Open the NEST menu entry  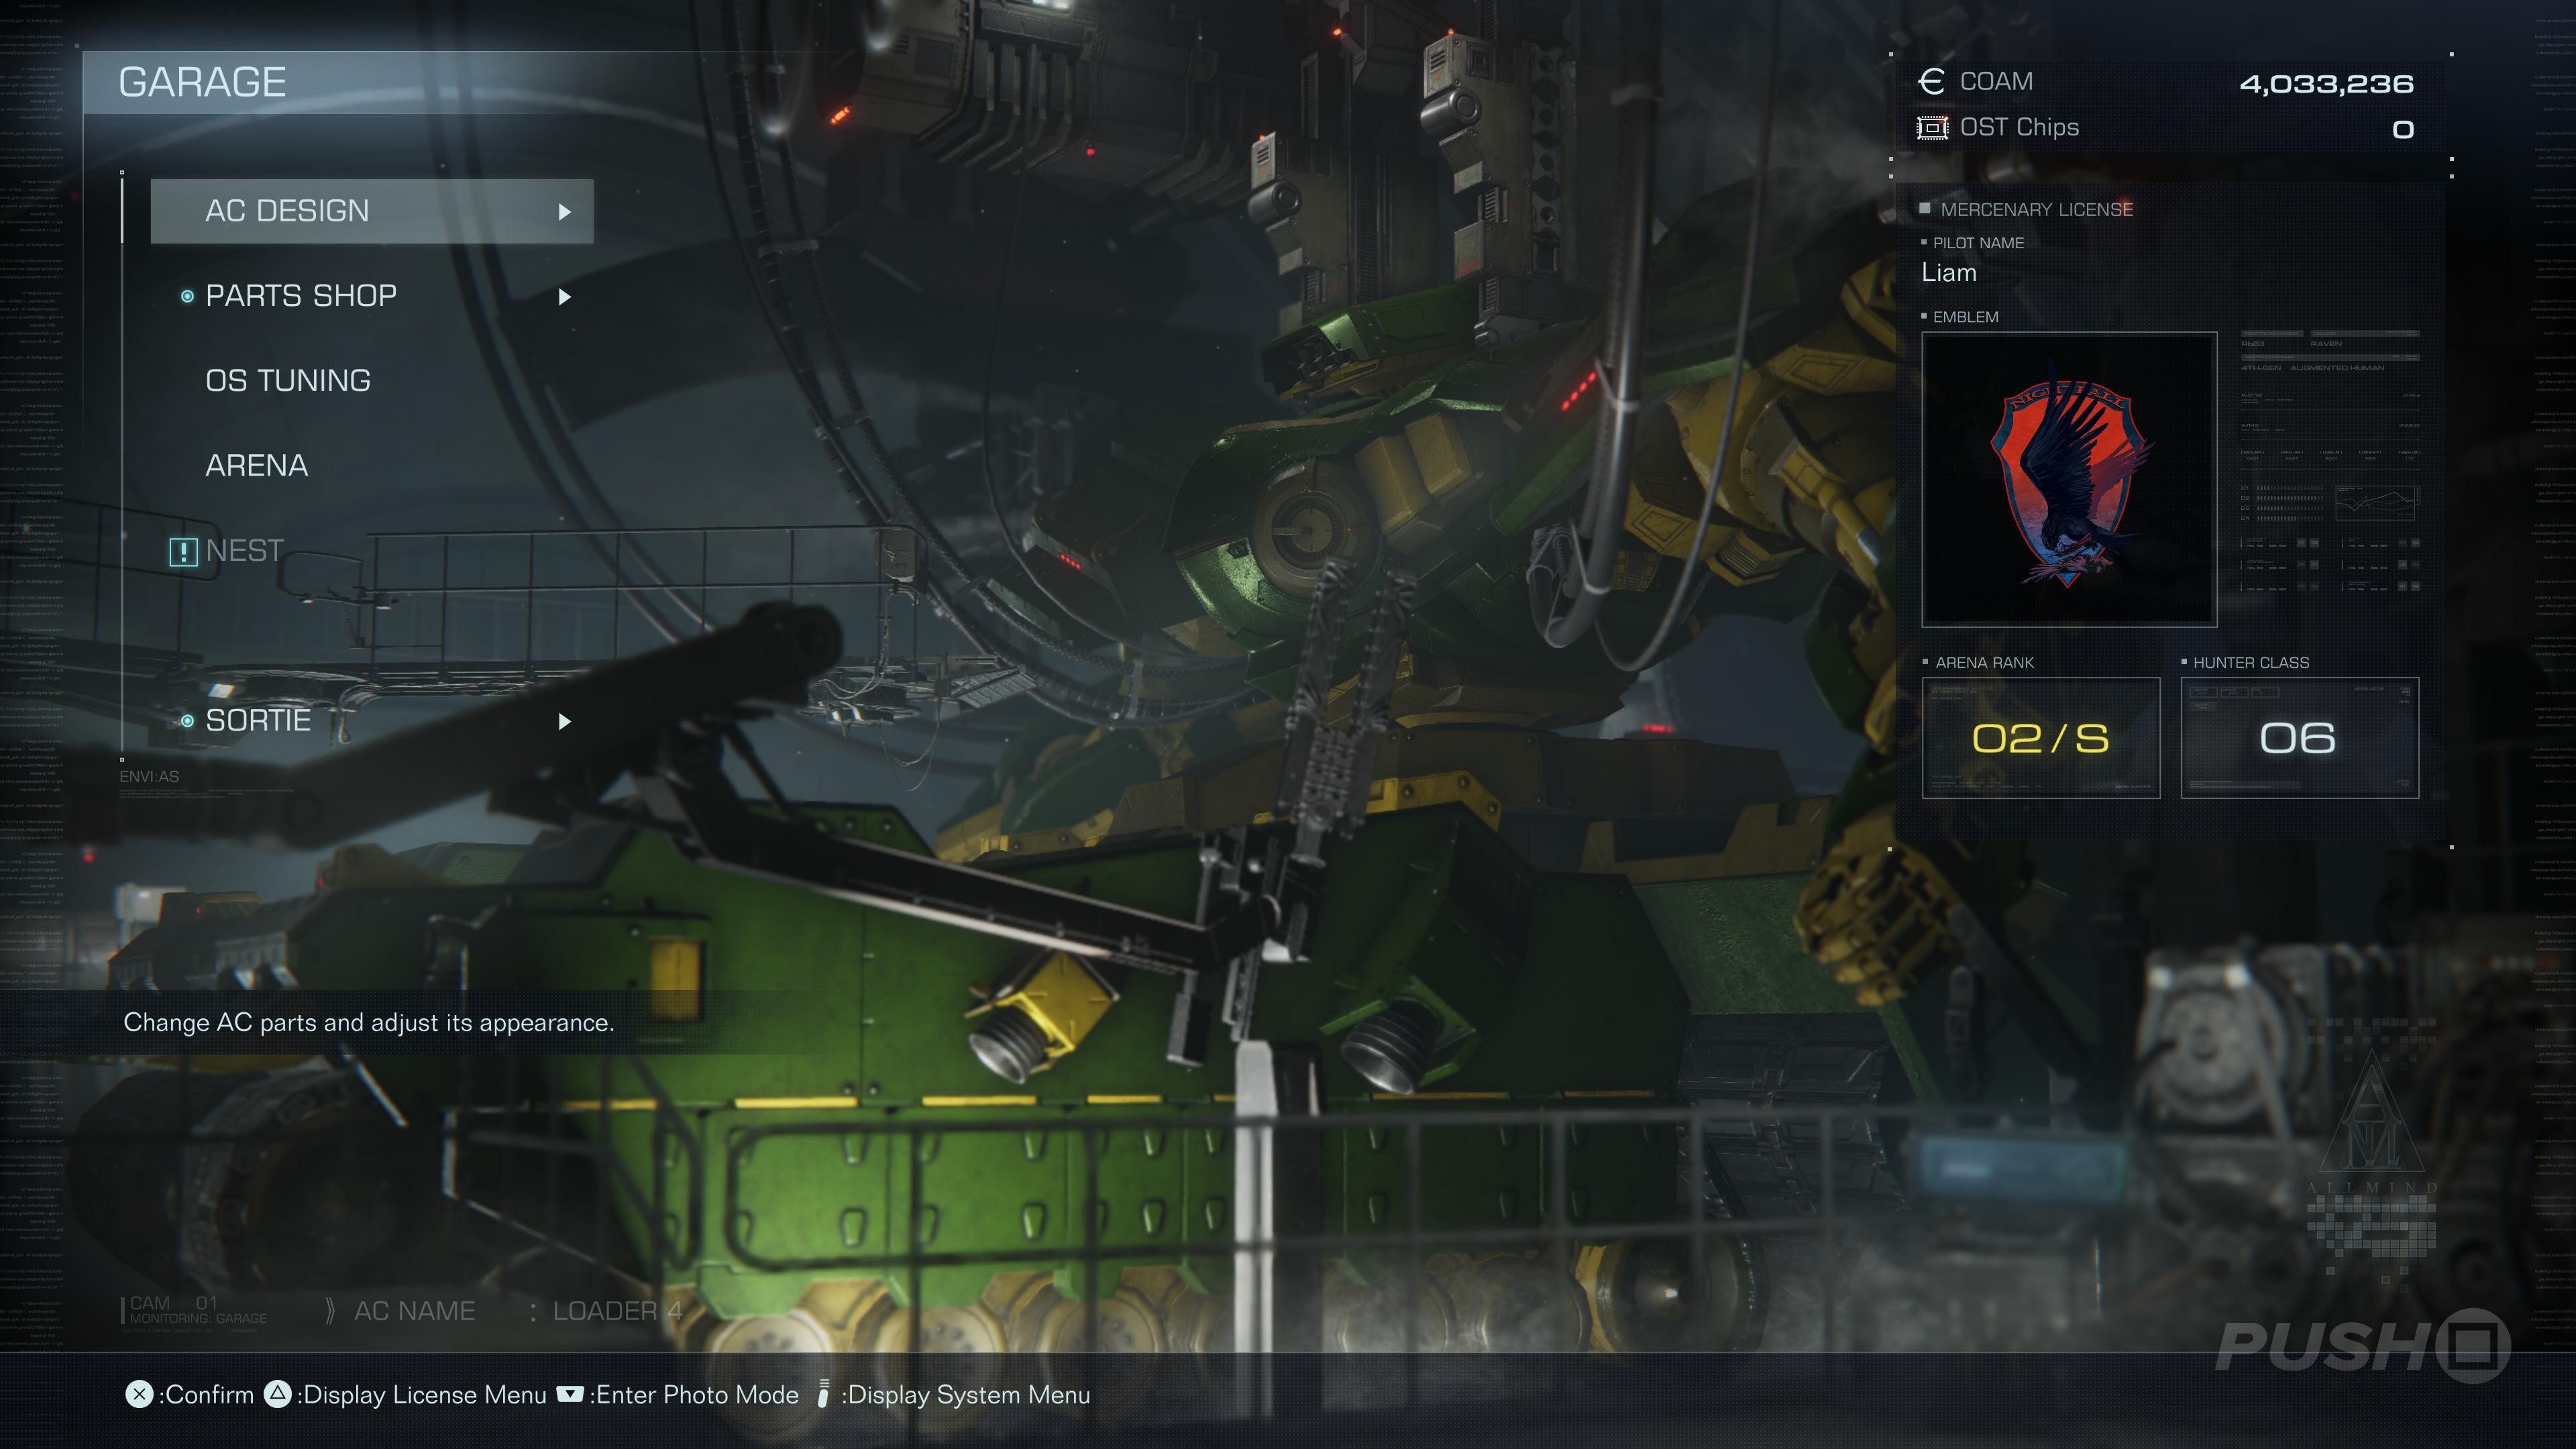[245, 551]
